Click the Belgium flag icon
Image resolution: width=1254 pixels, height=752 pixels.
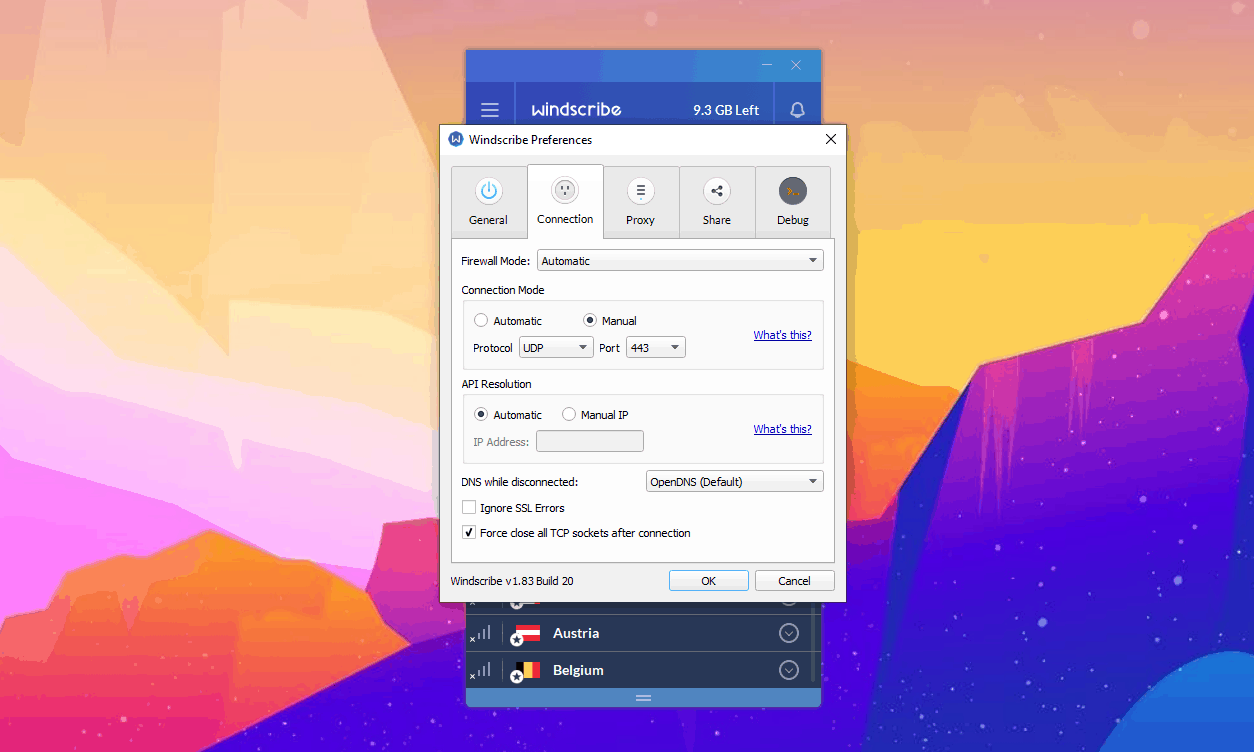tap(526, 671)
